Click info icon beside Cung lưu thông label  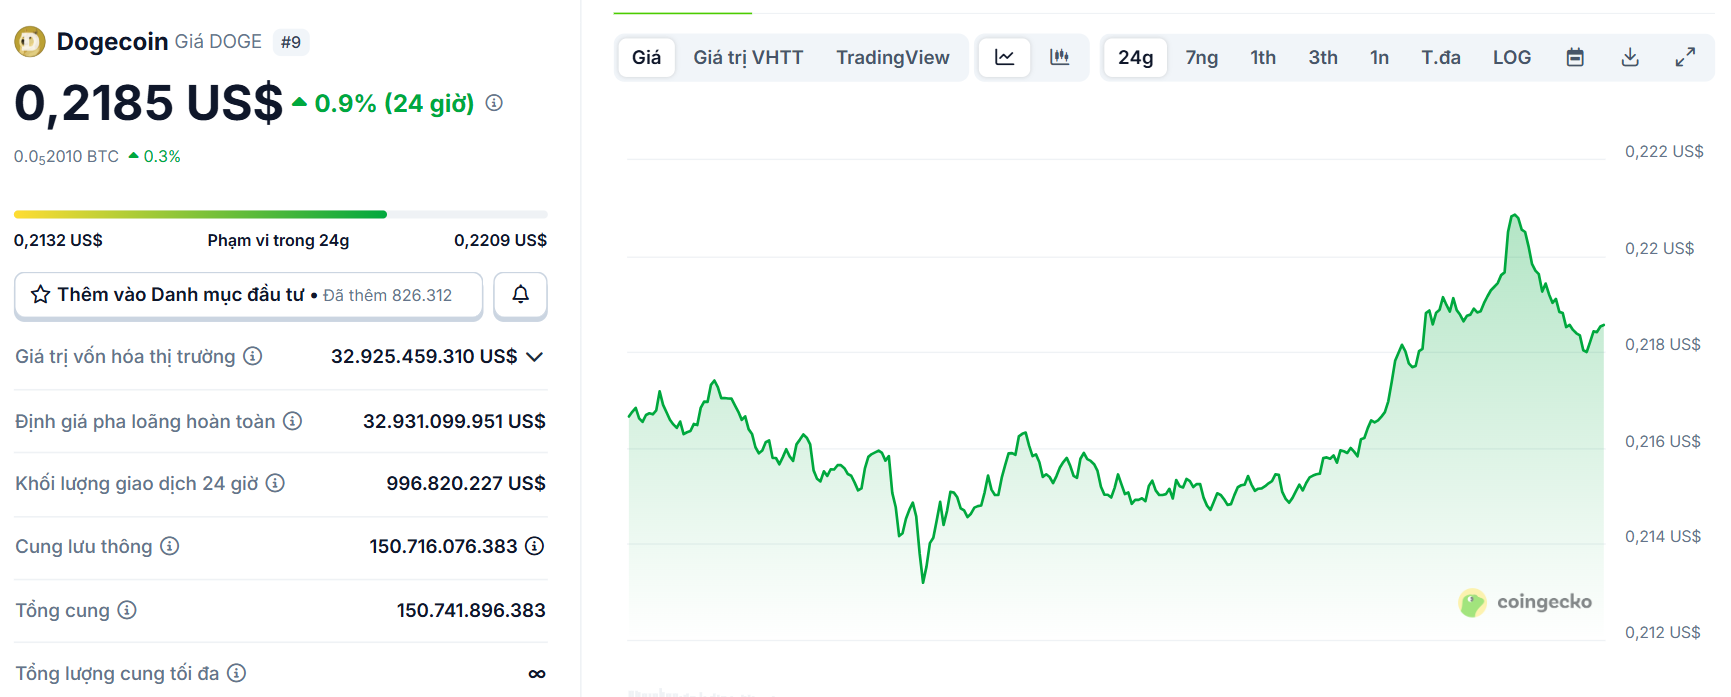(170, 546)
